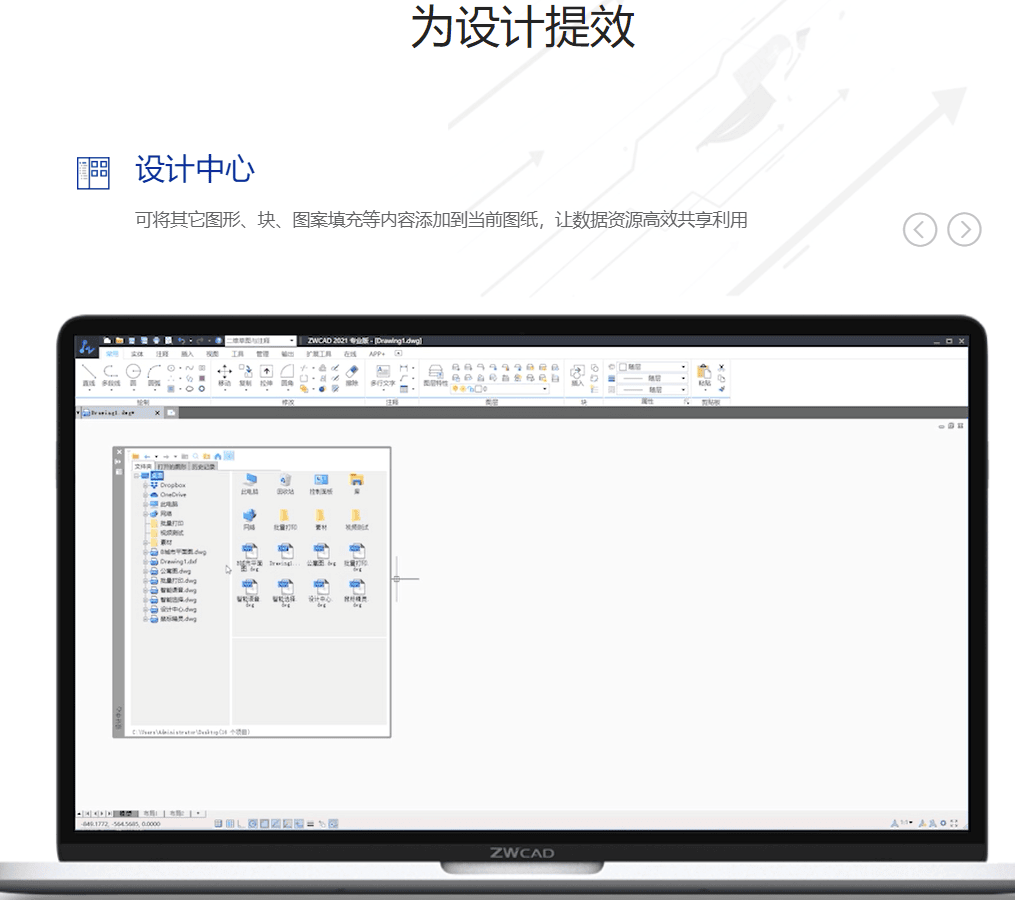Open the 图层特性 layer properties manager

click(435, 375)
